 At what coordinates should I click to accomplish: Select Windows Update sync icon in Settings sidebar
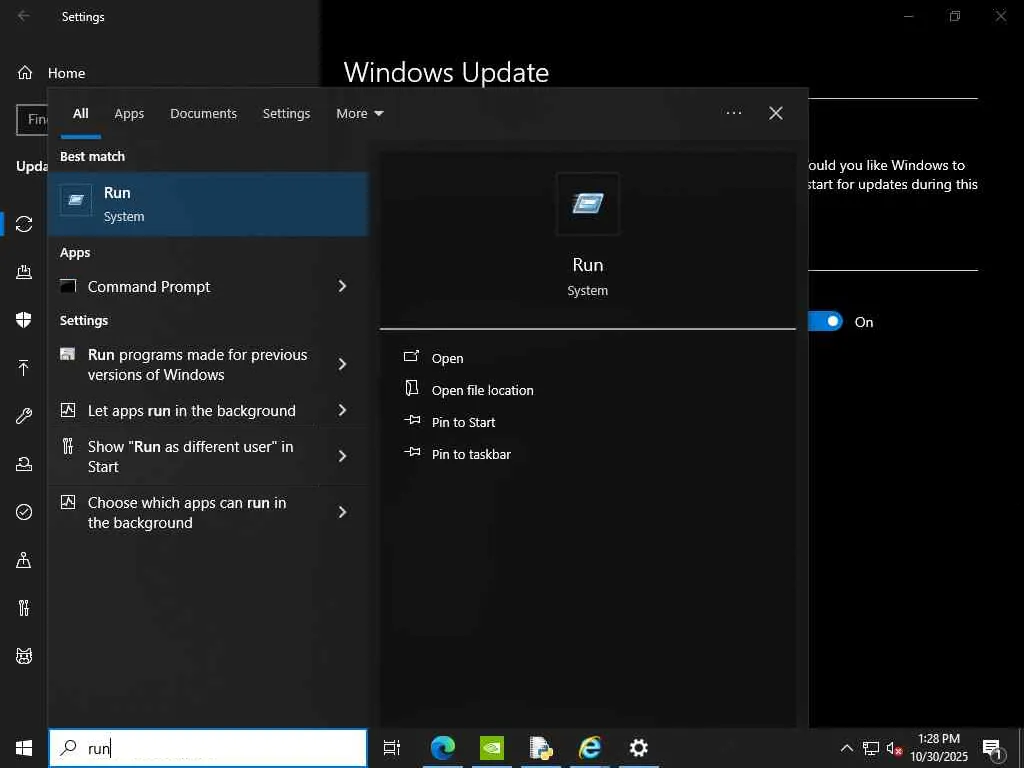[x=24, y=224]
